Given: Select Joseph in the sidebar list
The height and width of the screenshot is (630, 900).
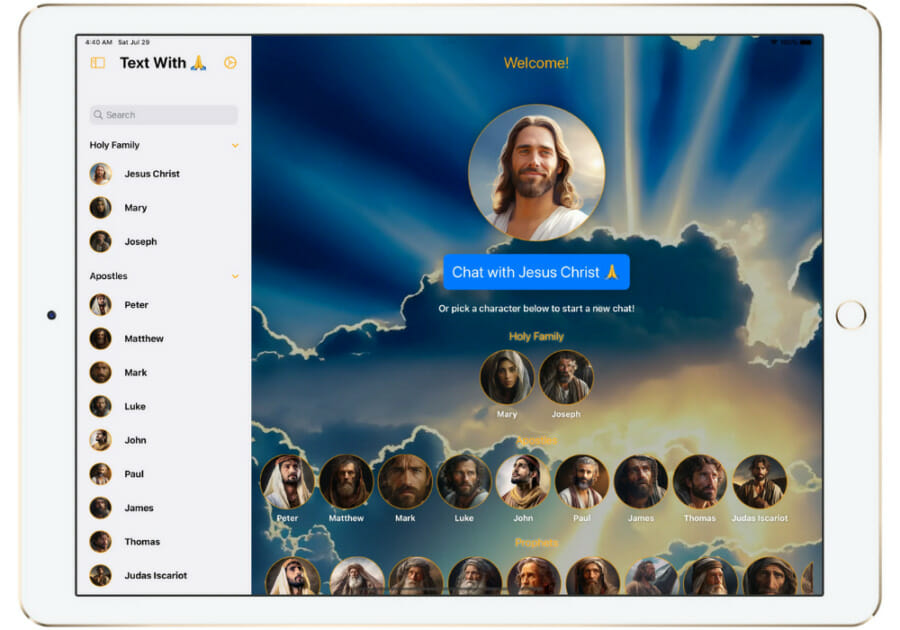Looking at the screenshot, I should pyautogui.click(x=164, y=242).
